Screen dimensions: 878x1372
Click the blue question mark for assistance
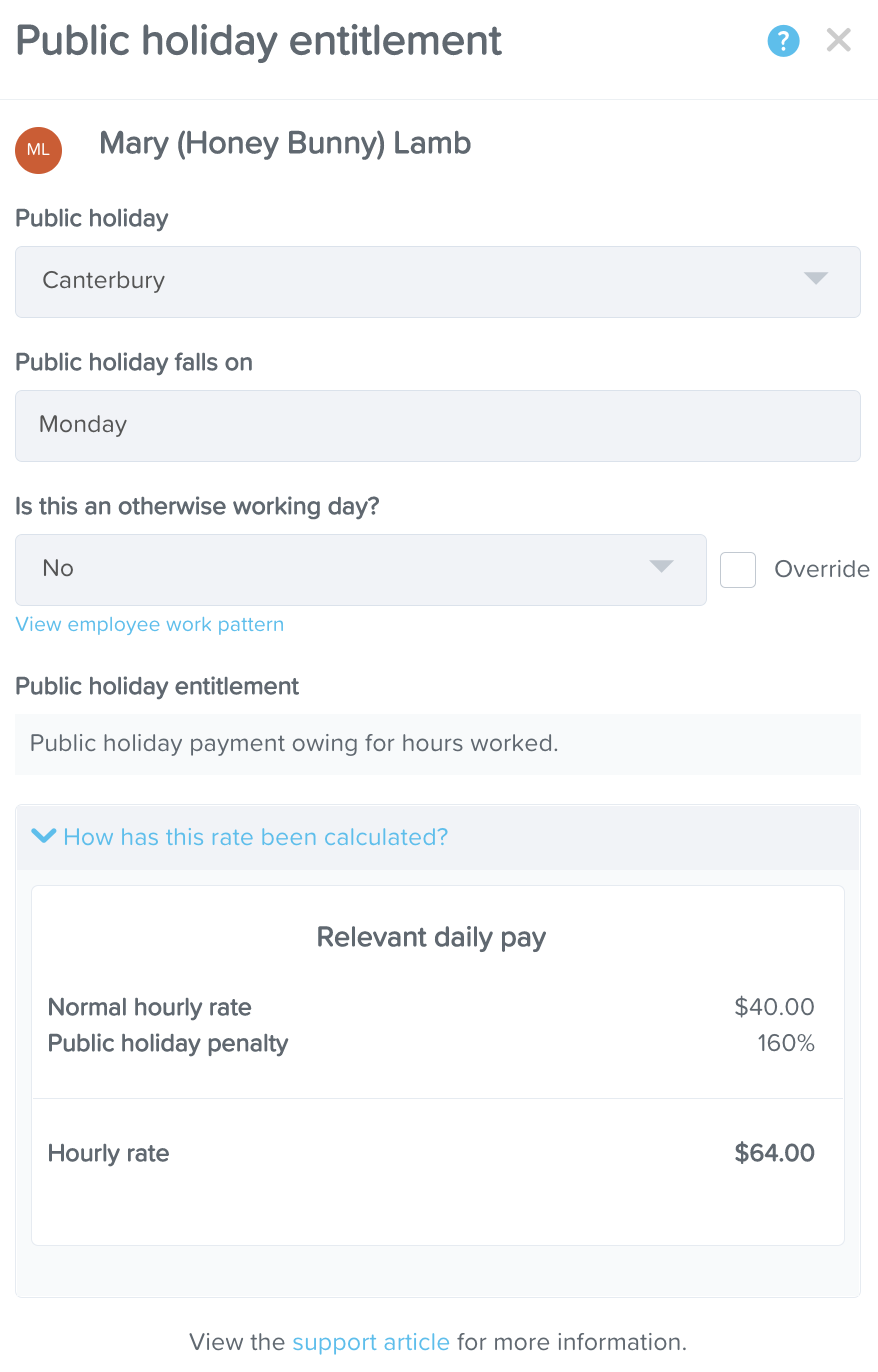783,40
